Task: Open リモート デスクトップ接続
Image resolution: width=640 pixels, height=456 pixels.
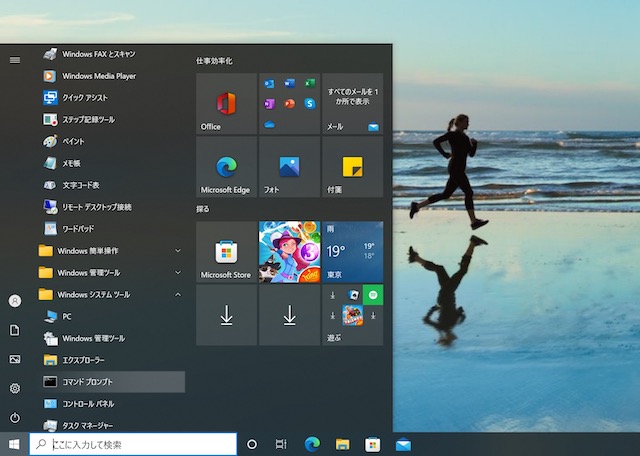Action: pos(110,207)
